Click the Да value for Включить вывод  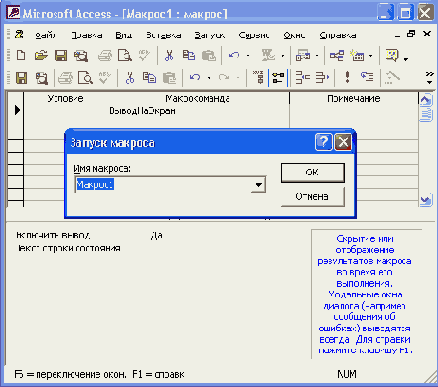tap(157, 235)
